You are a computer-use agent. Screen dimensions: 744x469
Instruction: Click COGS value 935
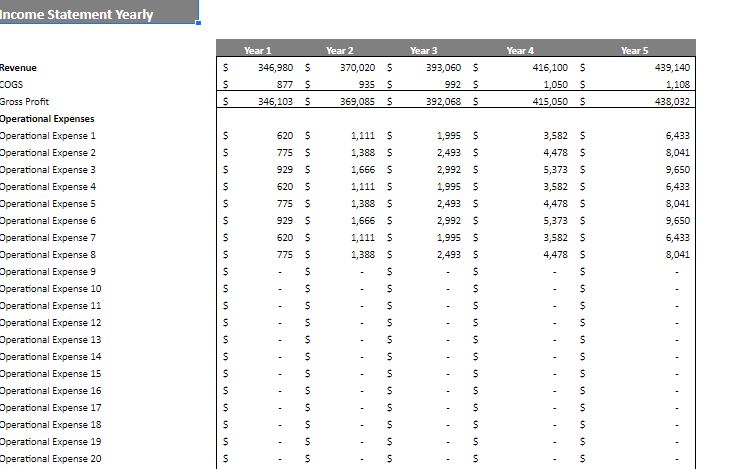pos(367,84)
